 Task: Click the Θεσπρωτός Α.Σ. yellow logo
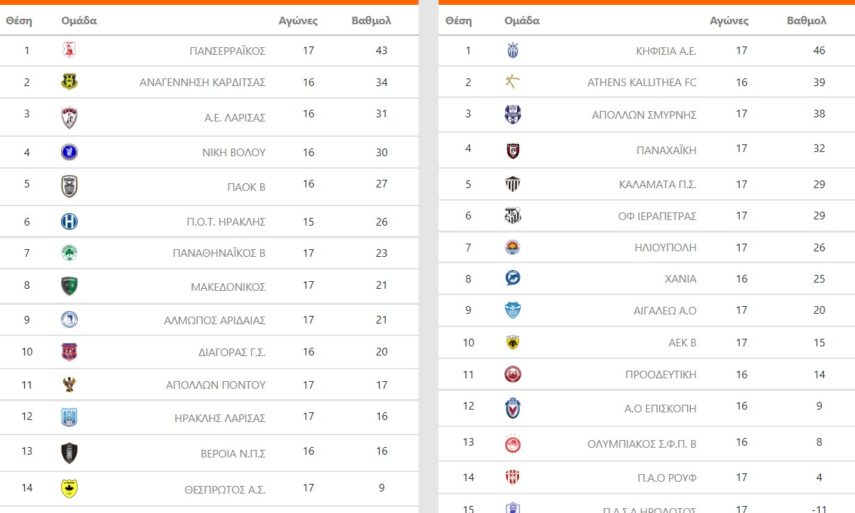click(x=69, y=488)
